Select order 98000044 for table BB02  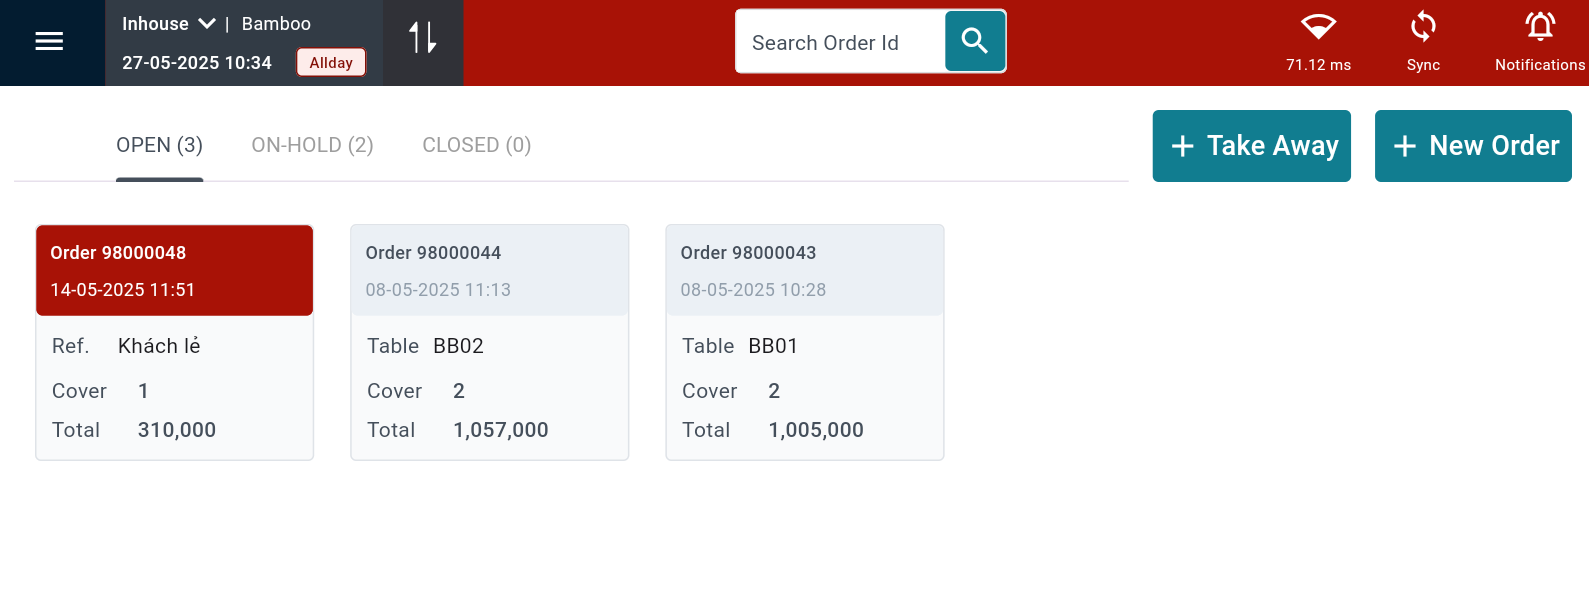(489, 342)
